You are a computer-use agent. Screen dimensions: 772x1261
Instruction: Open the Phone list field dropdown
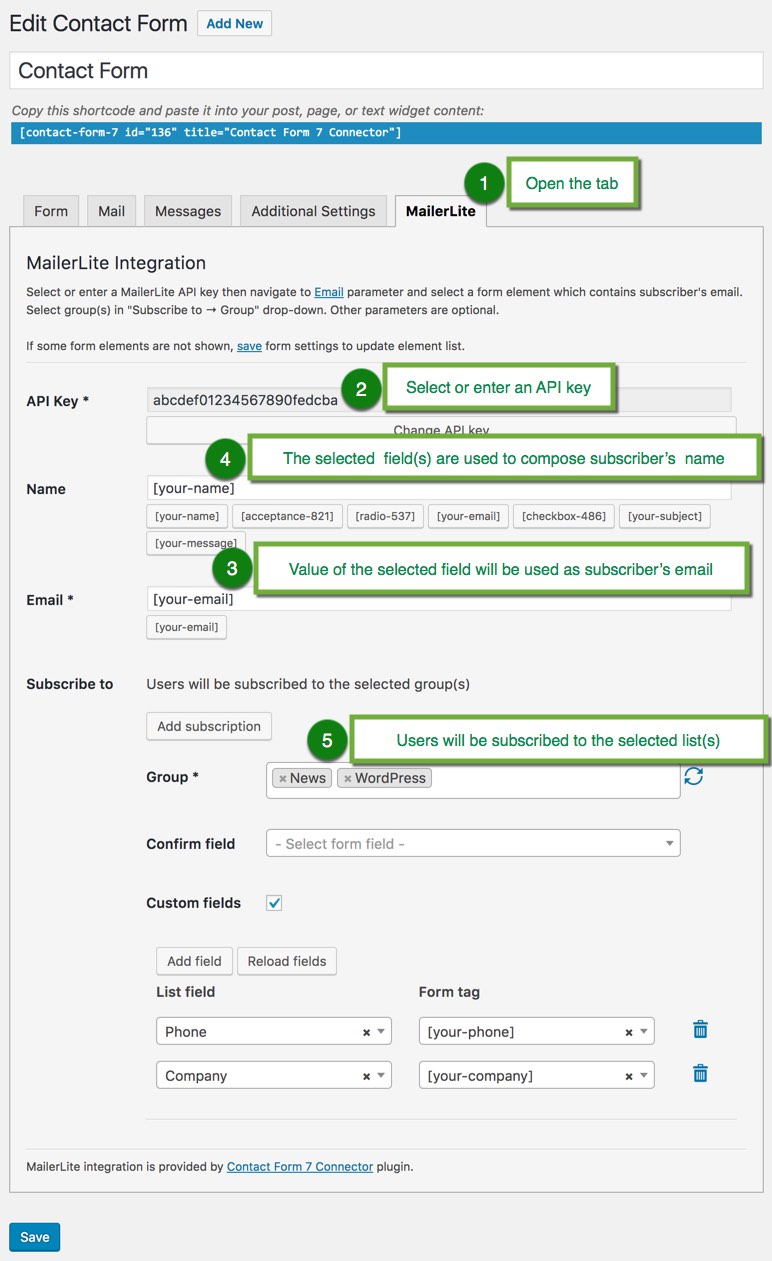[x=274, y=1031]
